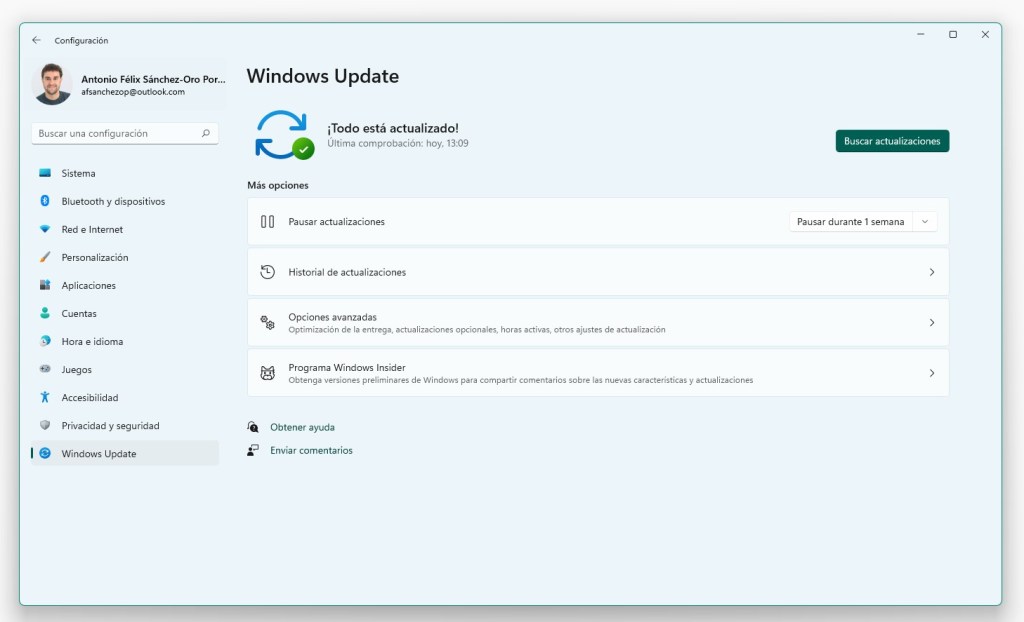Expand Programa Windows Insider via chevron
1024x622 pixels.
point(931,373)
